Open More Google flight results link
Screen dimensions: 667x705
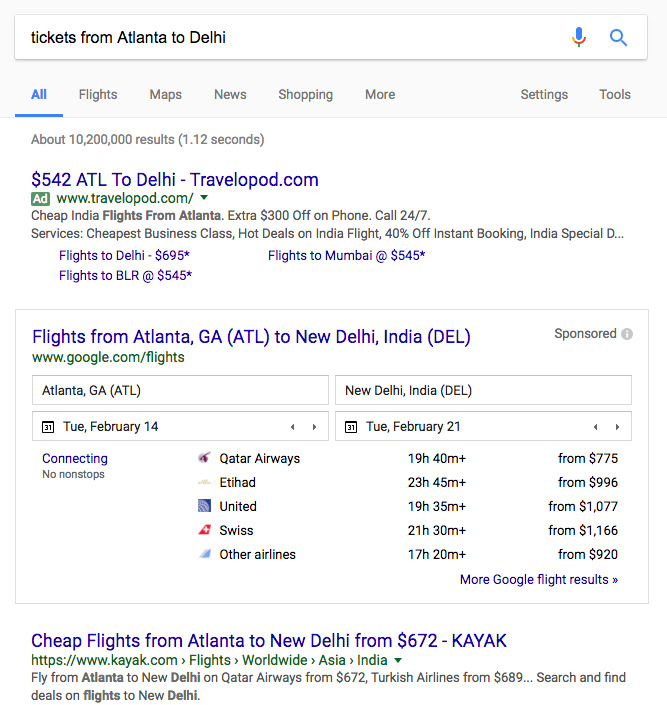point(539,580)
